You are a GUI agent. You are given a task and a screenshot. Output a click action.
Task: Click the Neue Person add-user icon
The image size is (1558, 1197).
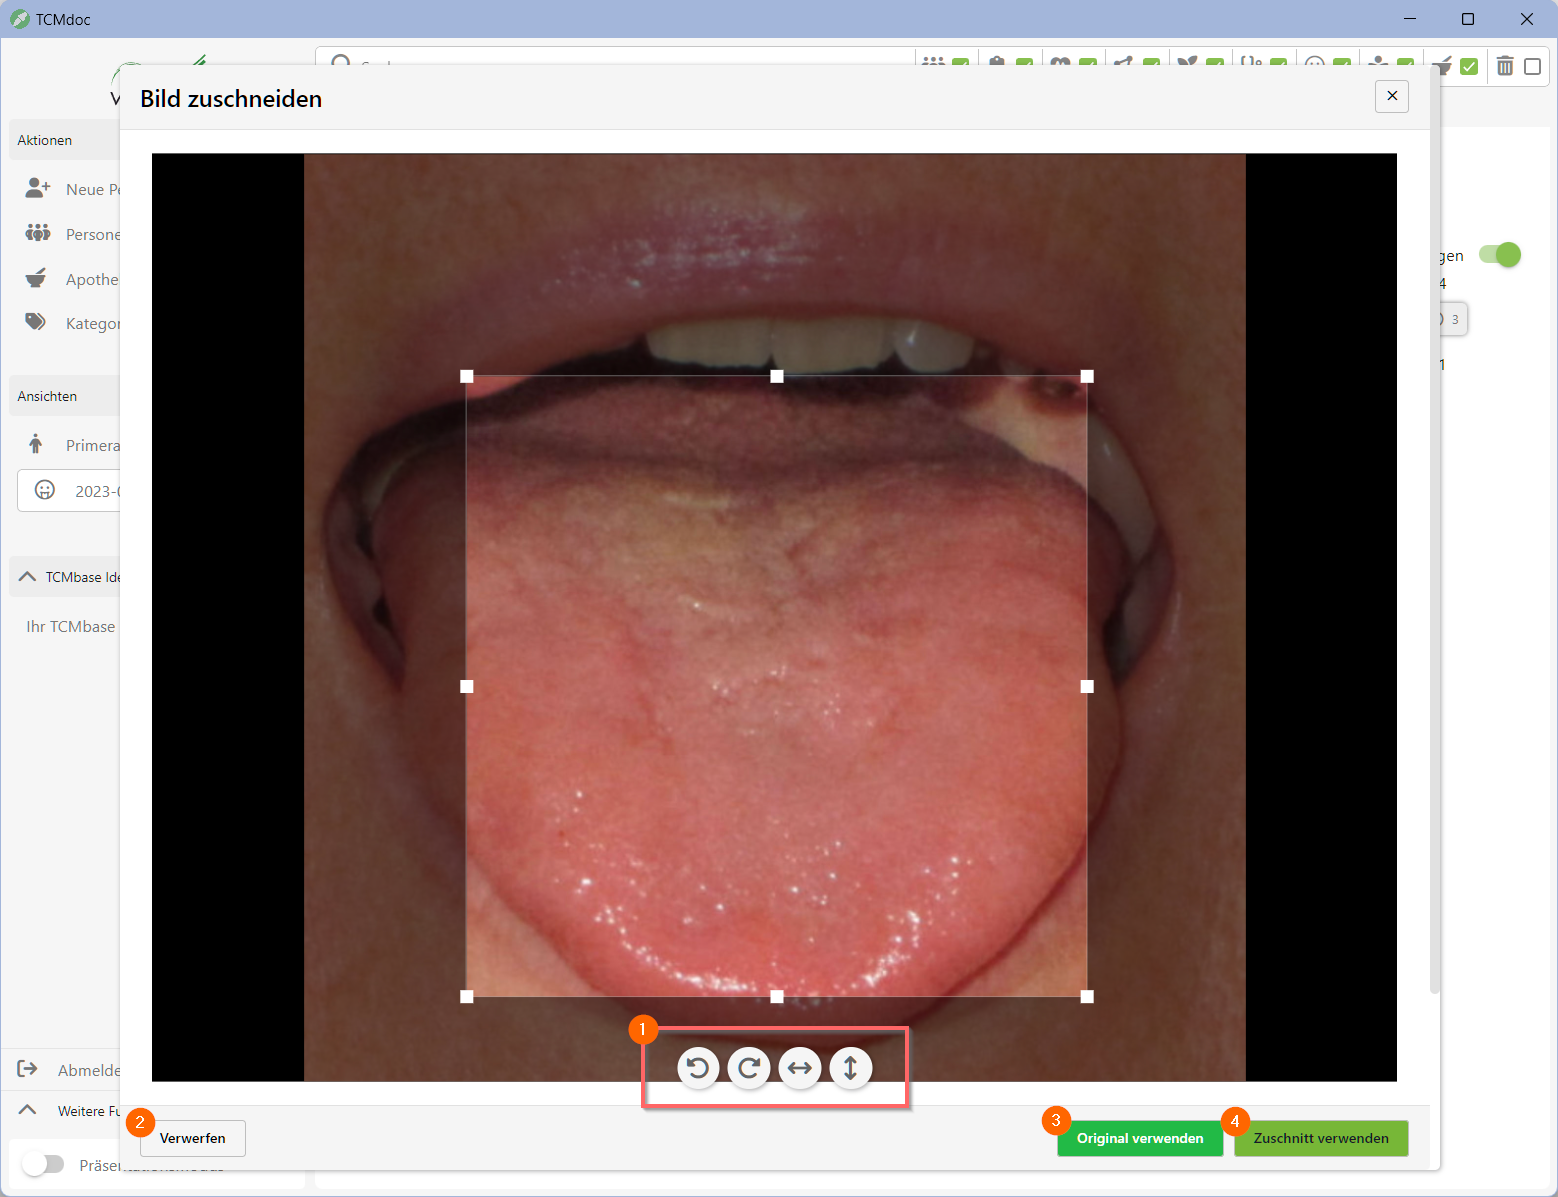(x=38, y=188)
